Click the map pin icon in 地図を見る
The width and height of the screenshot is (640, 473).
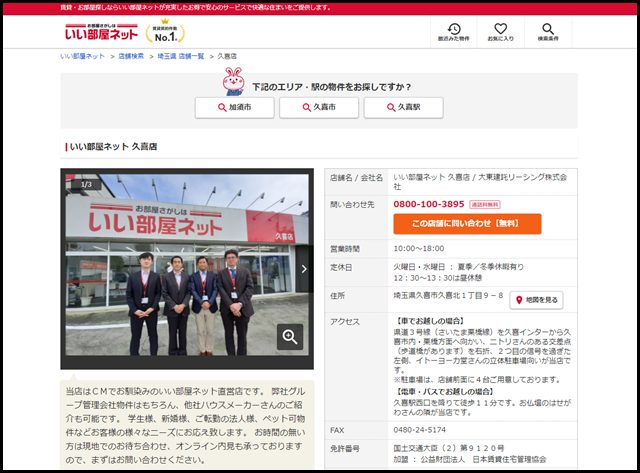pyautogui.click(x=519, y=300)
